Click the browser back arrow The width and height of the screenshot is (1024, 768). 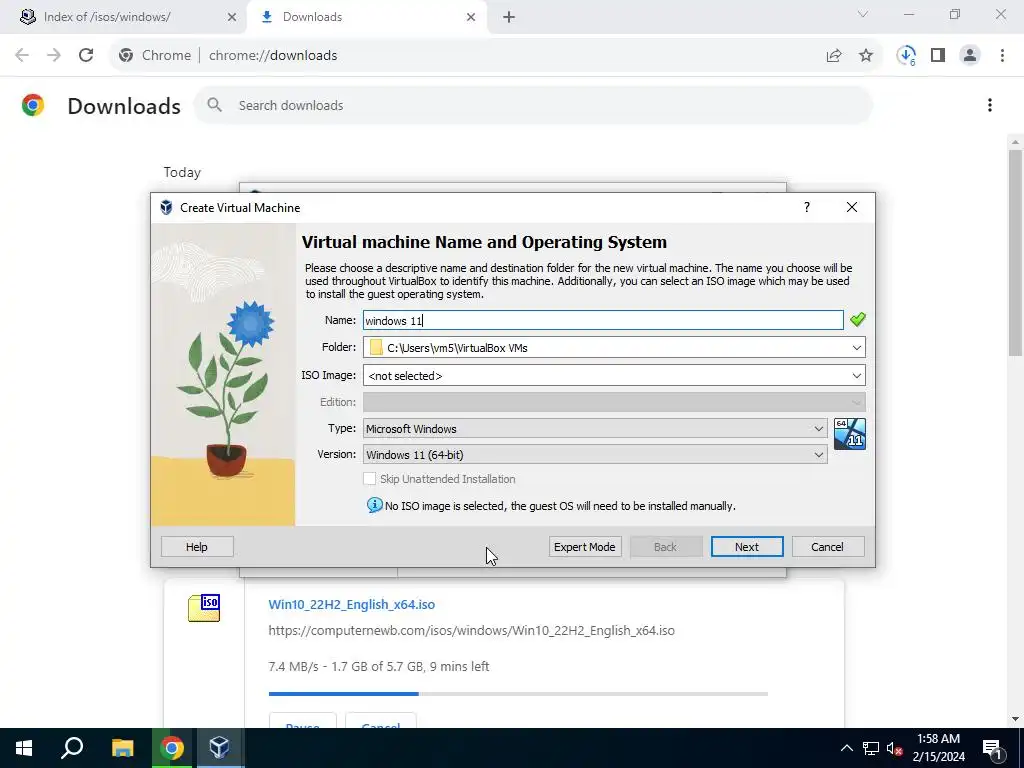(x=22, y=56)
